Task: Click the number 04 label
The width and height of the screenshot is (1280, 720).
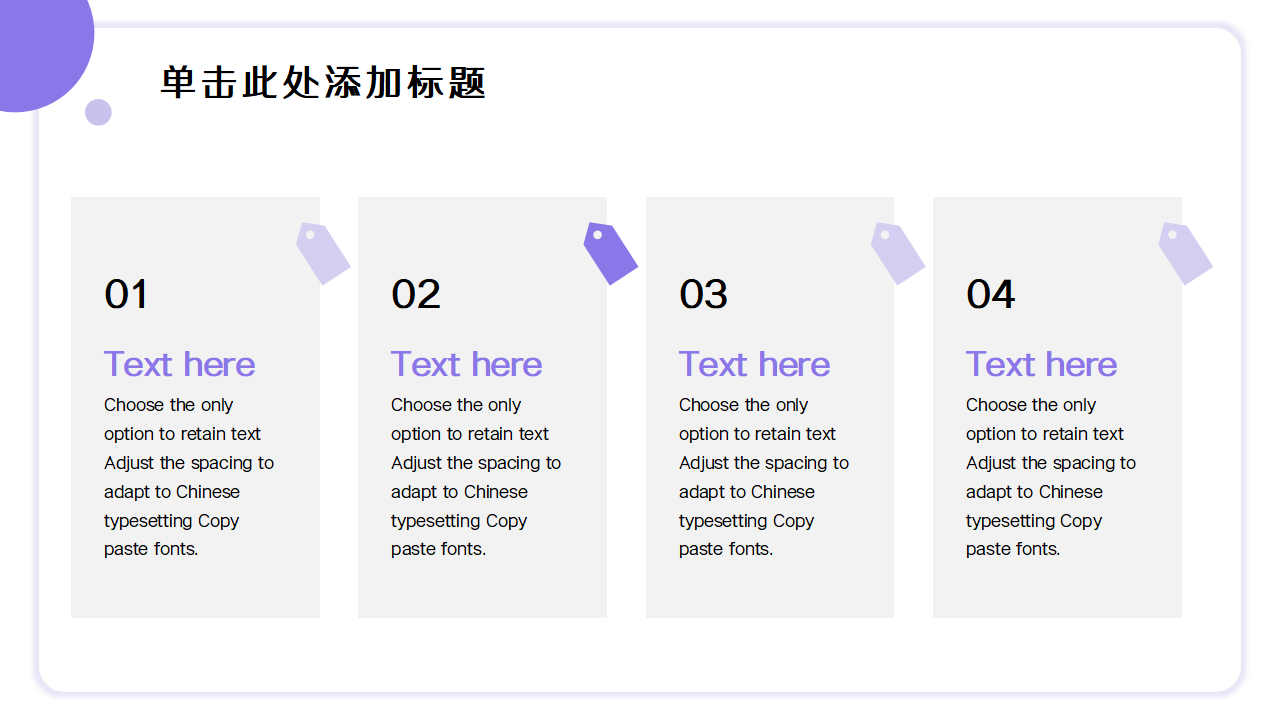Action: tap(990, 295)
